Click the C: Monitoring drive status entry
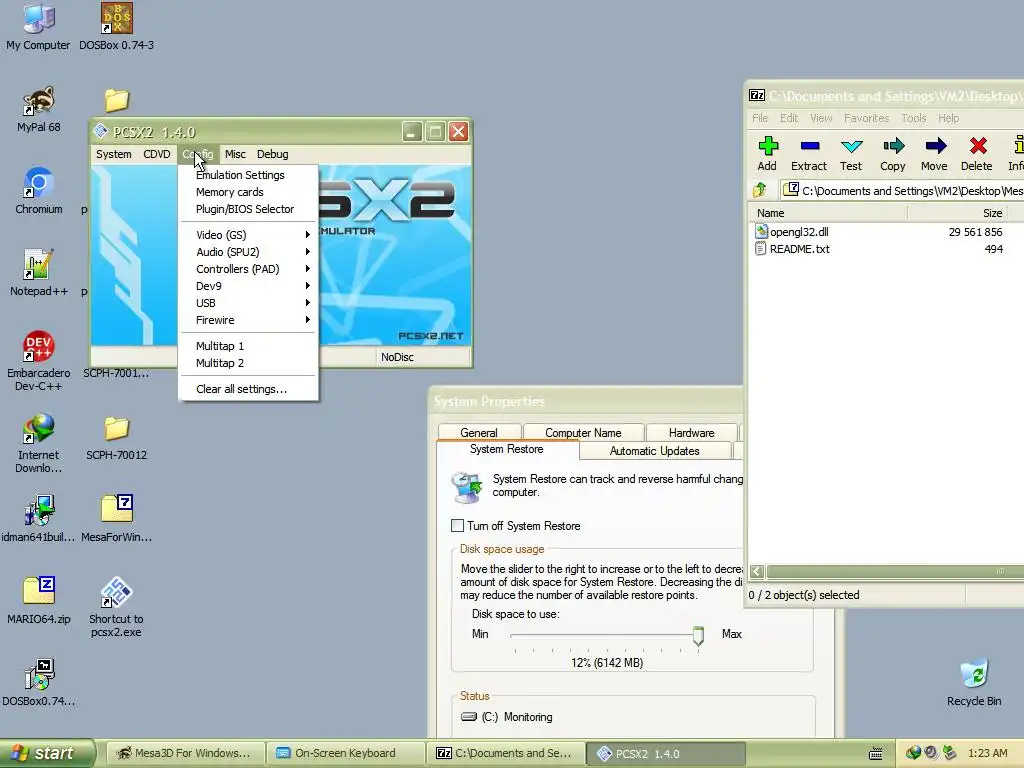Image resolution: width=1024 pixels, height=768 pixels. [x=507, y=717]
